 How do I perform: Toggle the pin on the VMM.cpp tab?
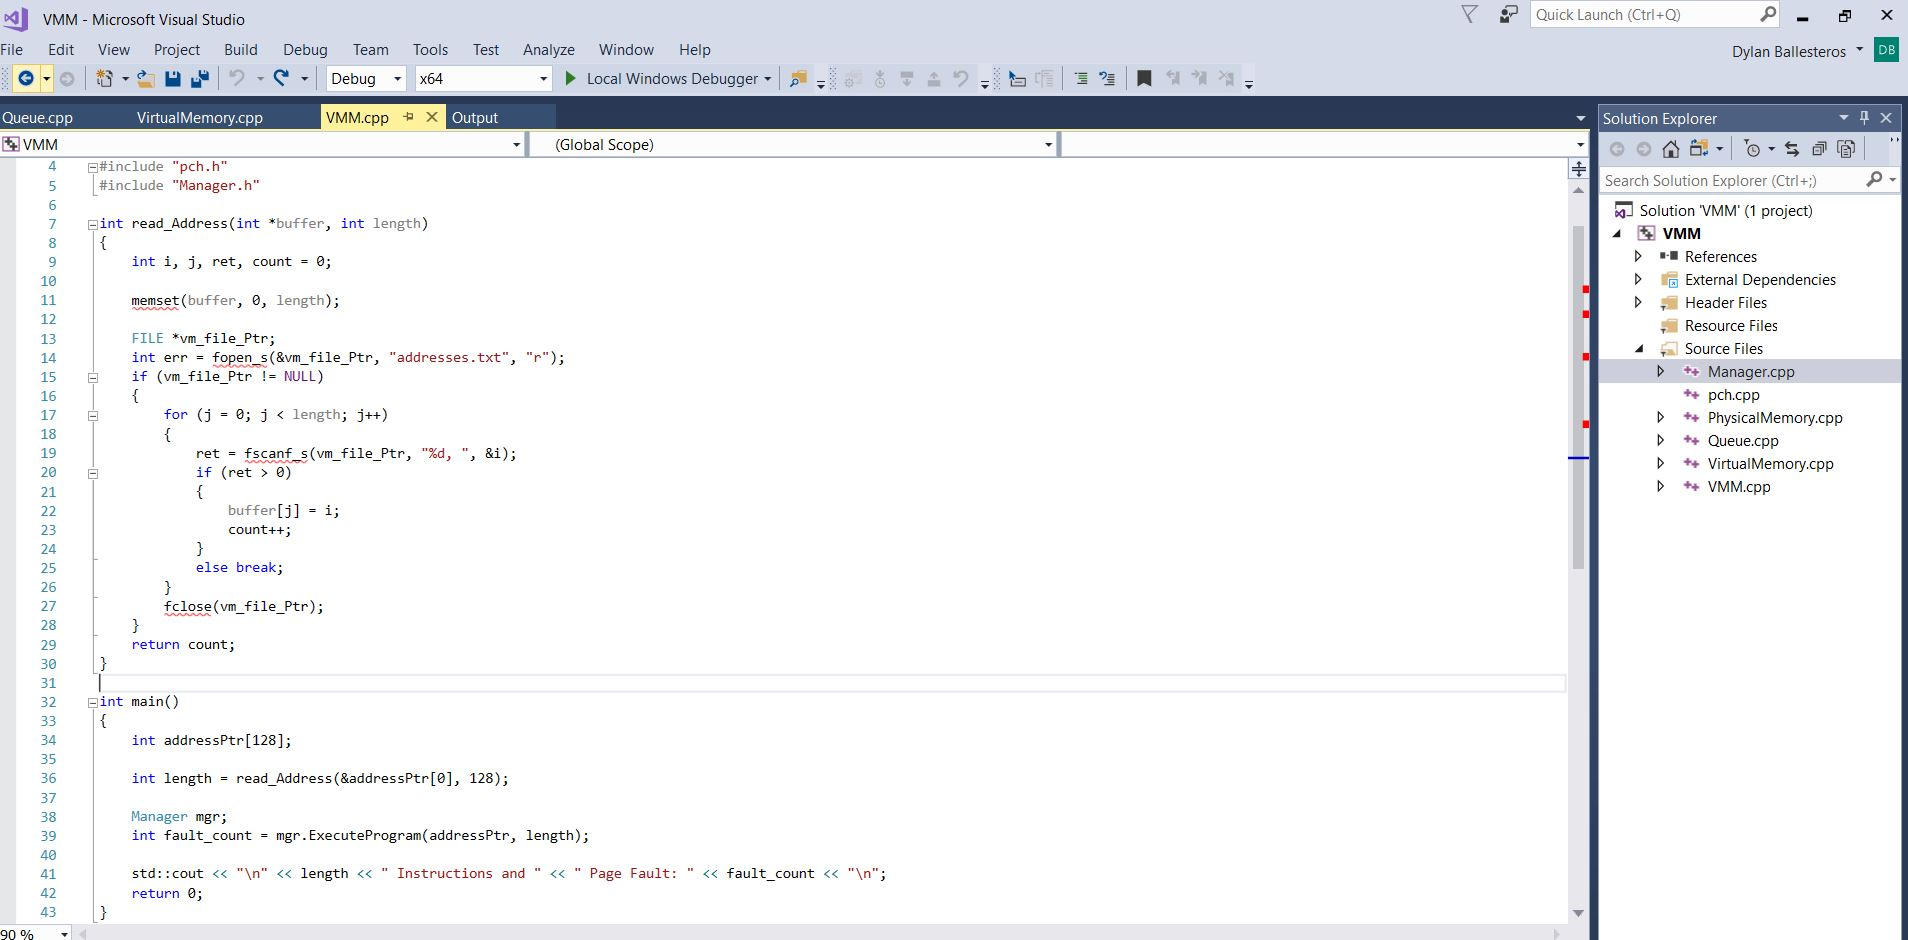tap(409, 117)
